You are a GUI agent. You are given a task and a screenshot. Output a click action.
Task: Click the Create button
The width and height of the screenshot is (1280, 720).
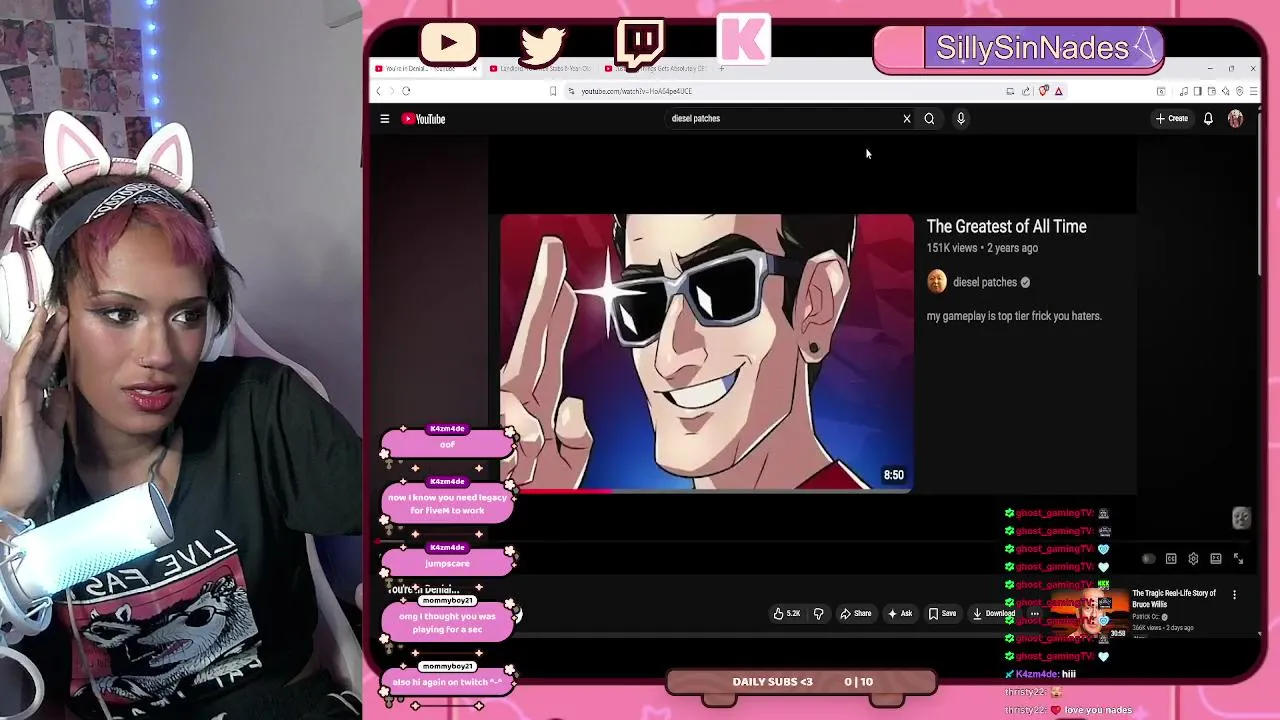click(1172, 119)
